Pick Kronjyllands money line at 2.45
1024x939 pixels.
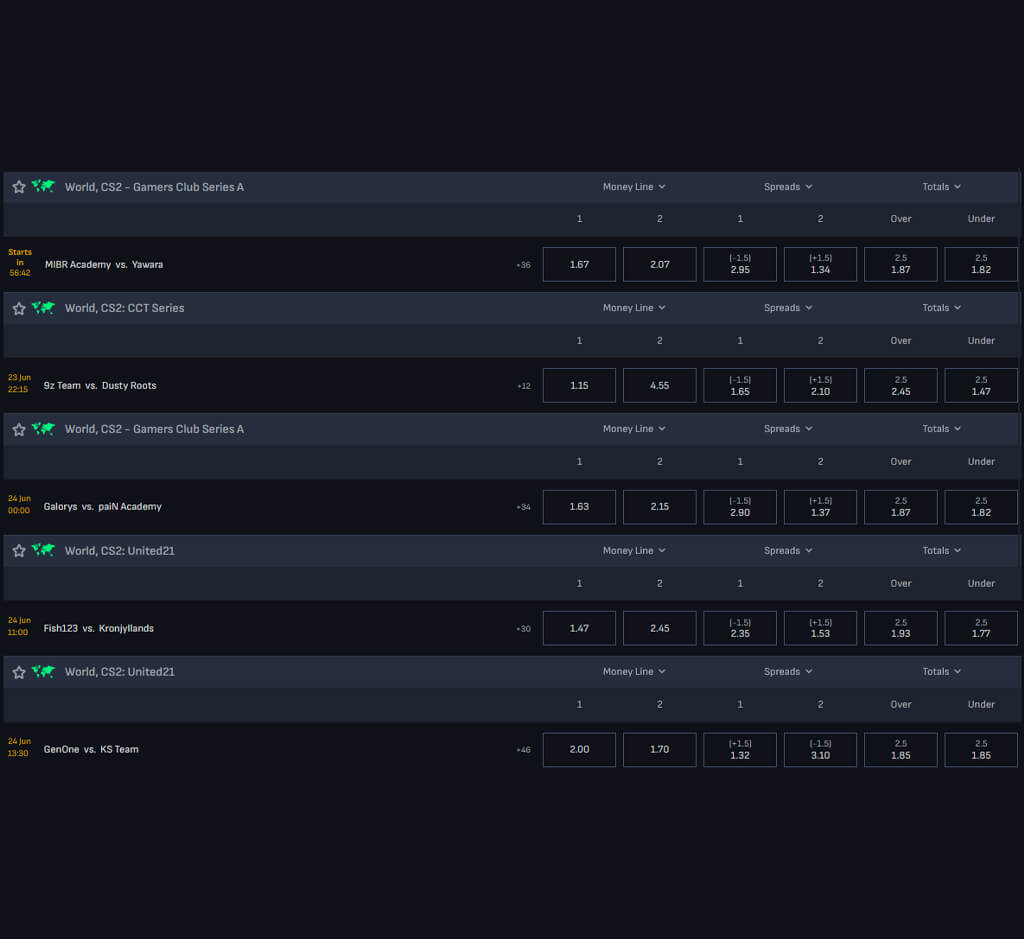pyautogui.click(x=660, y=628)
